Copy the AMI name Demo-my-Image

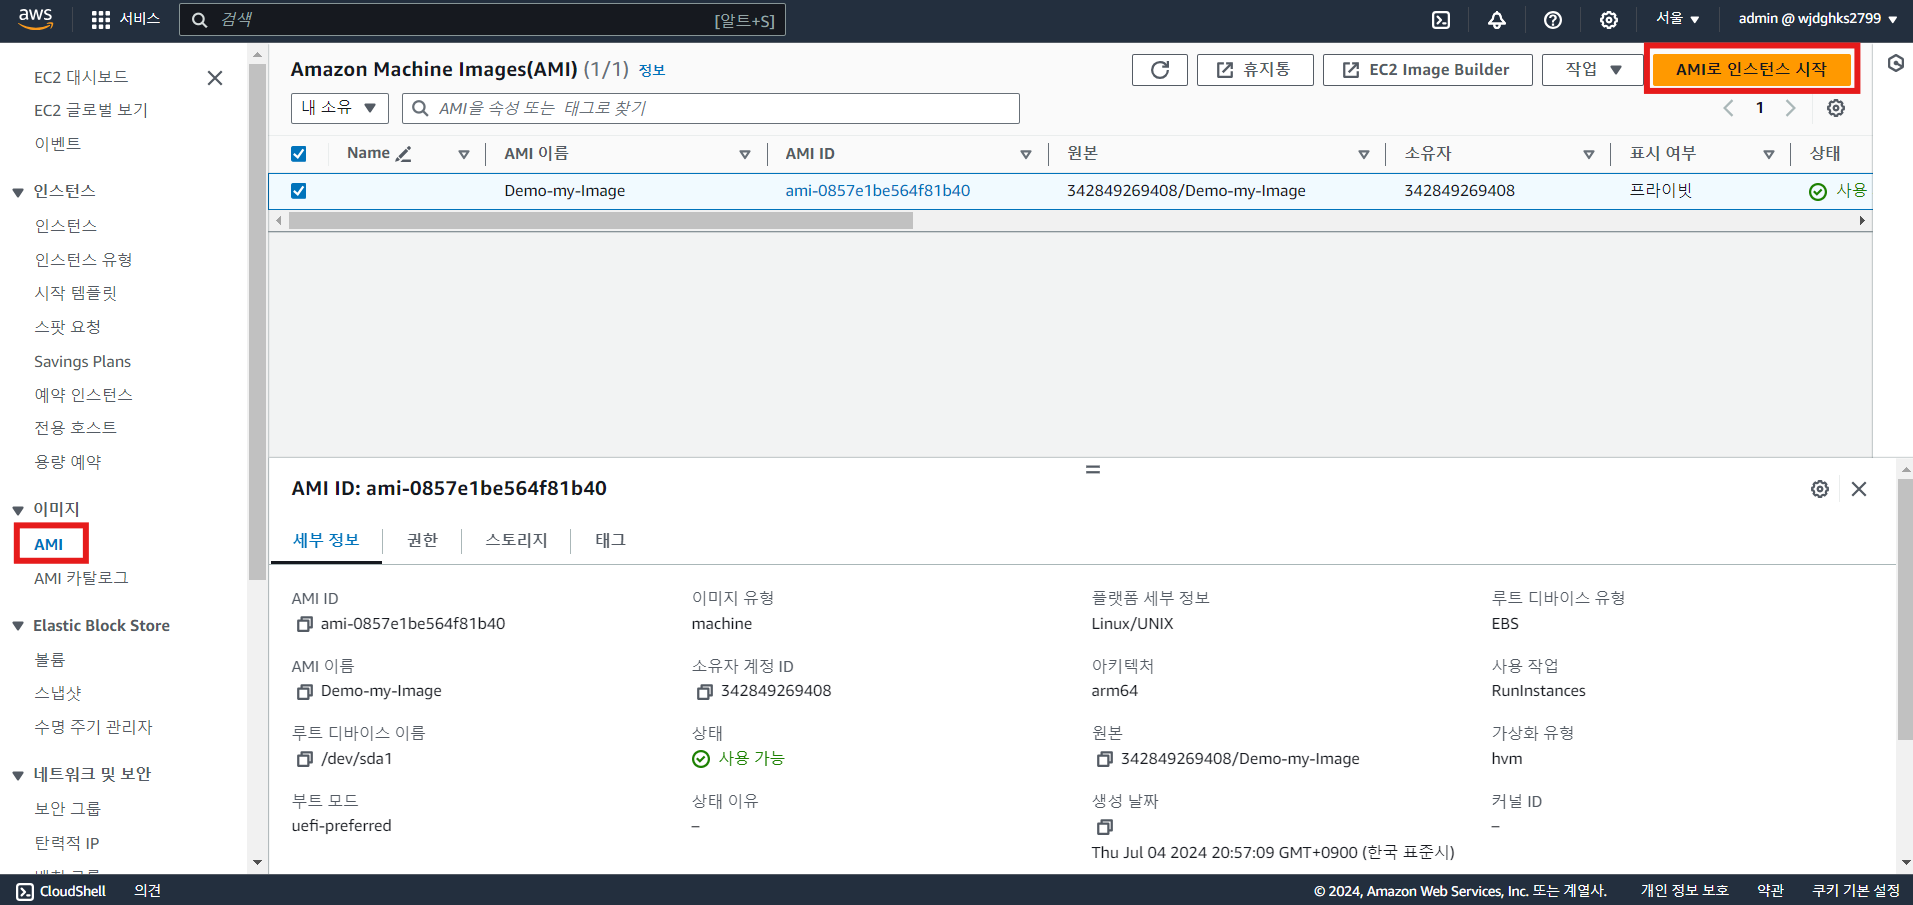point(305,692)
